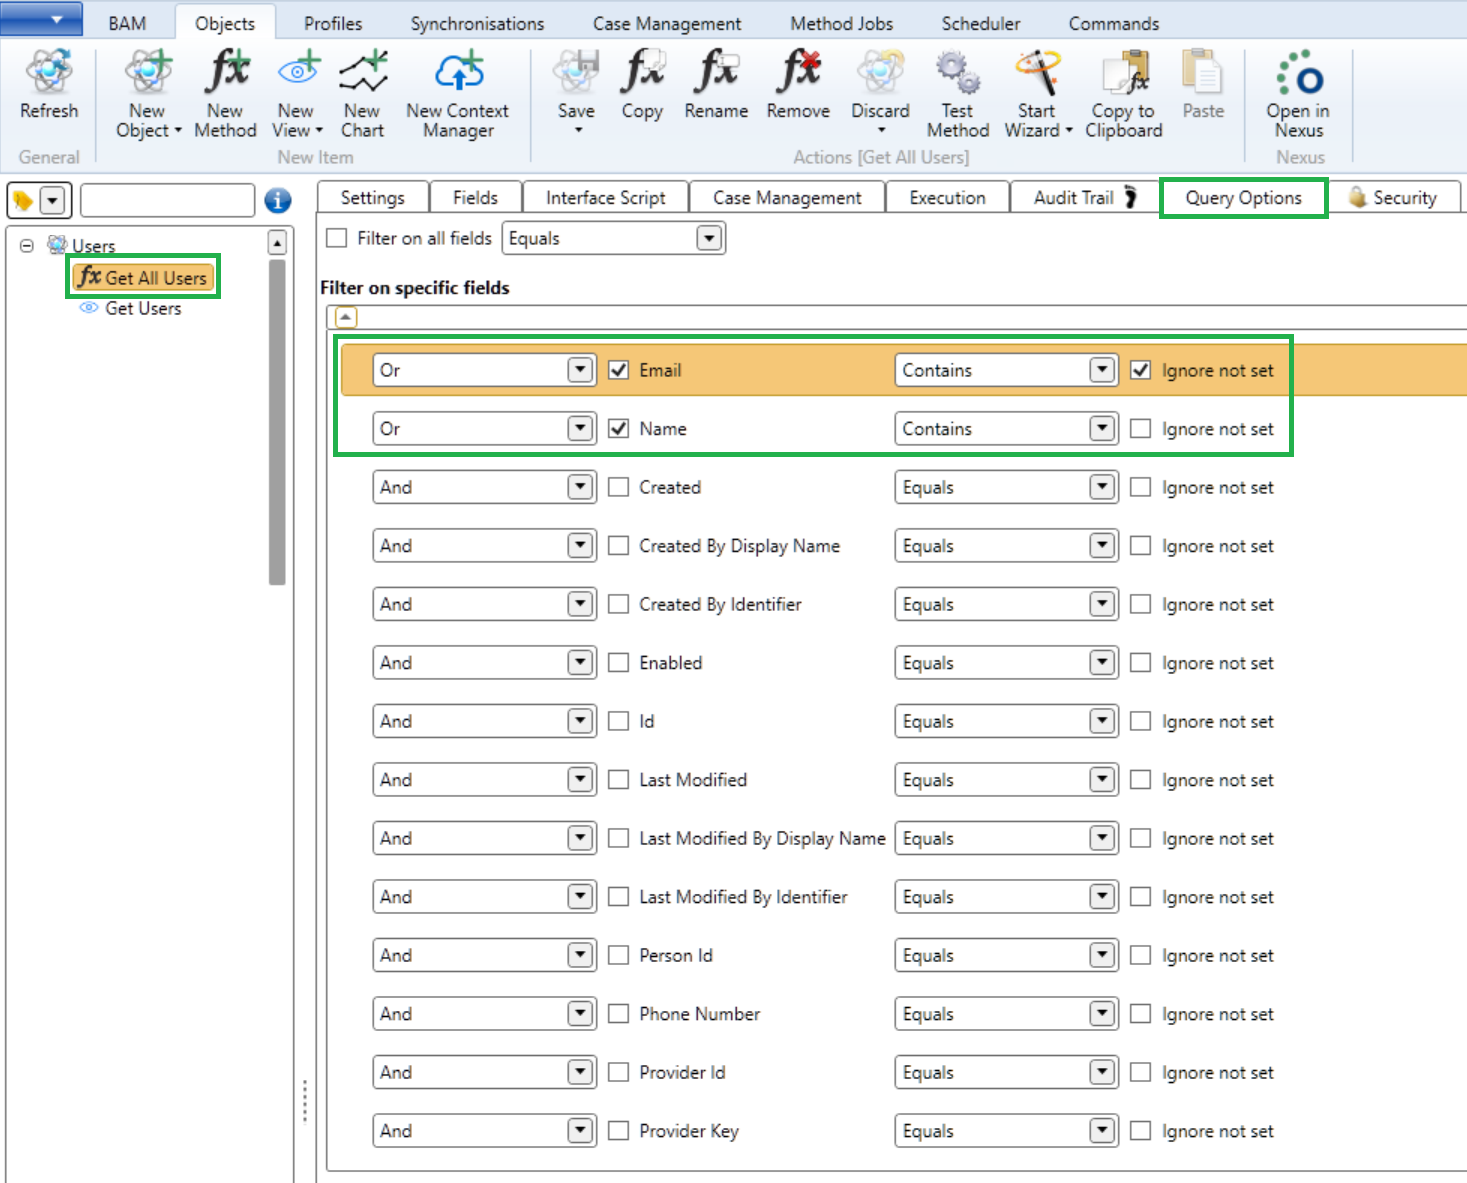
Task: Toggle Filter on all fields checkbox
Action: [x=337, y=238]
